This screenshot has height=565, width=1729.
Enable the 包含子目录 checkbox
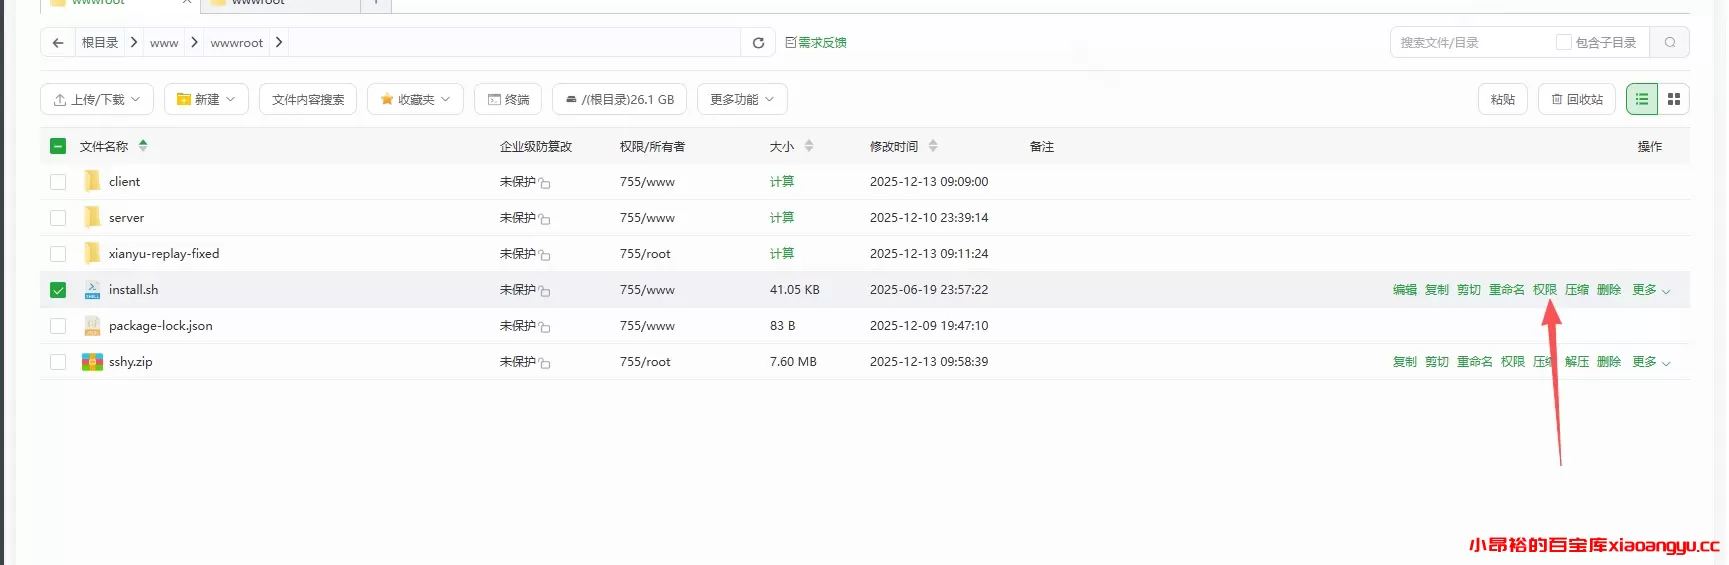click(x=1564, y=42)
